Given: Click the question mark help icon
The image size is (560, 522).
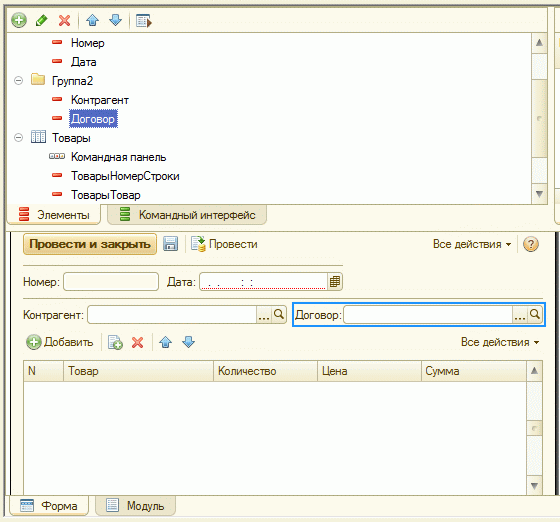Looking at the screenshot, I should (531, 244).
